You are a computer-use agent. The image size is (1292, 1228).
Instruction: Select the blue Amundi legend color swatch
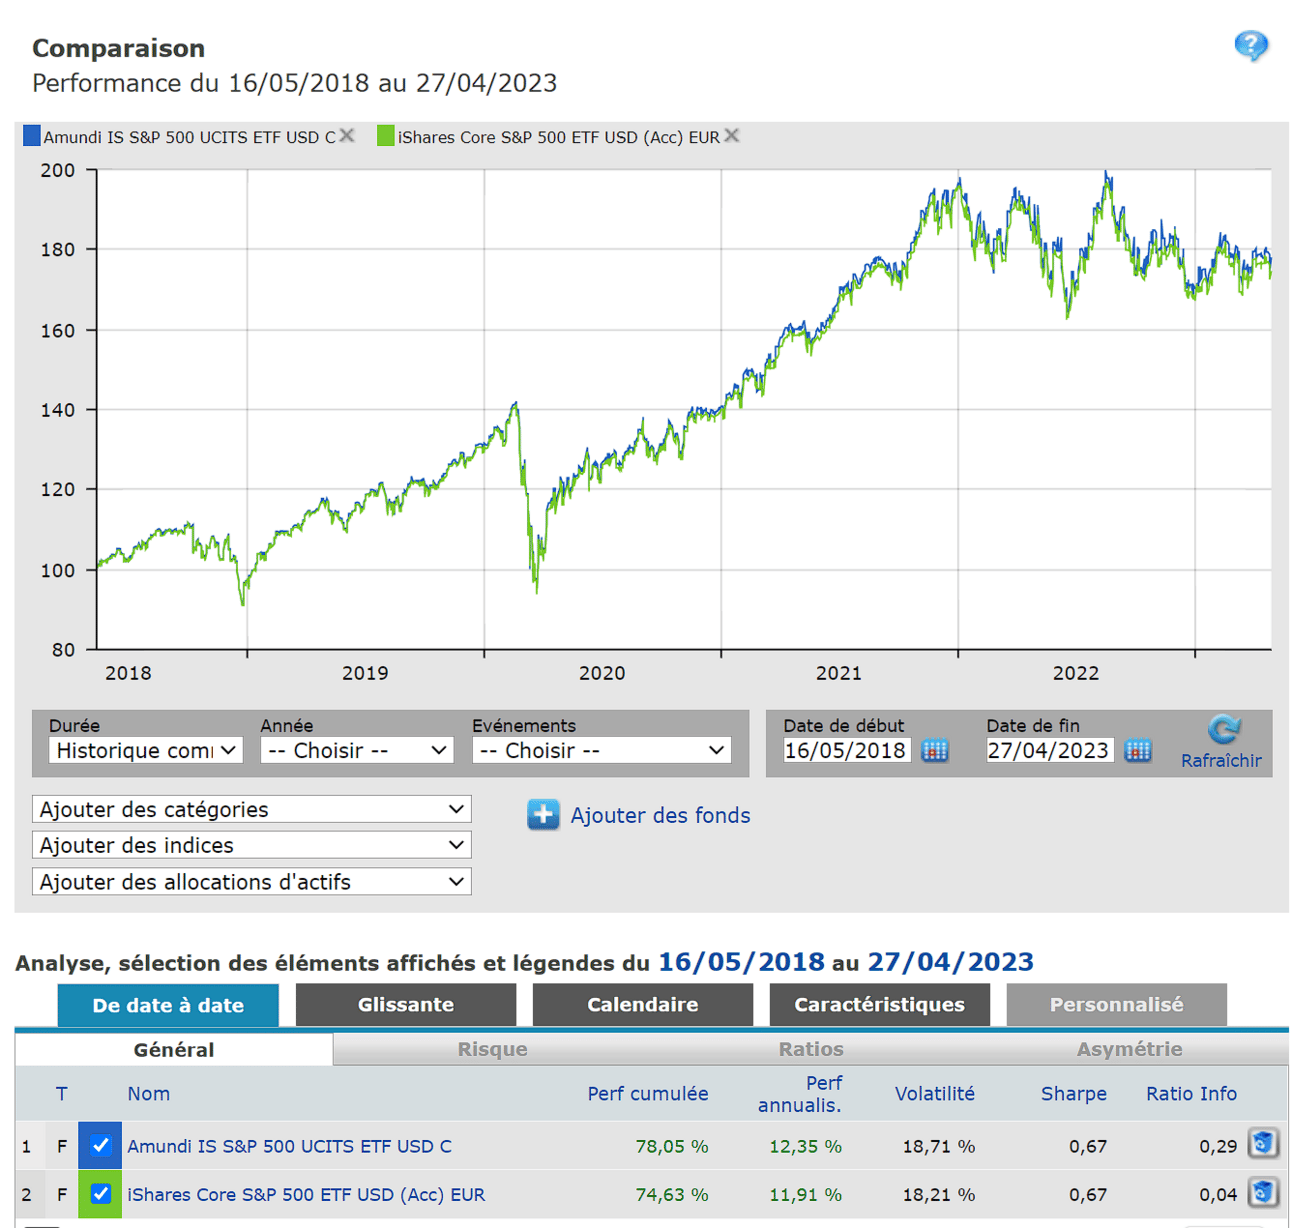coord(31,134)
